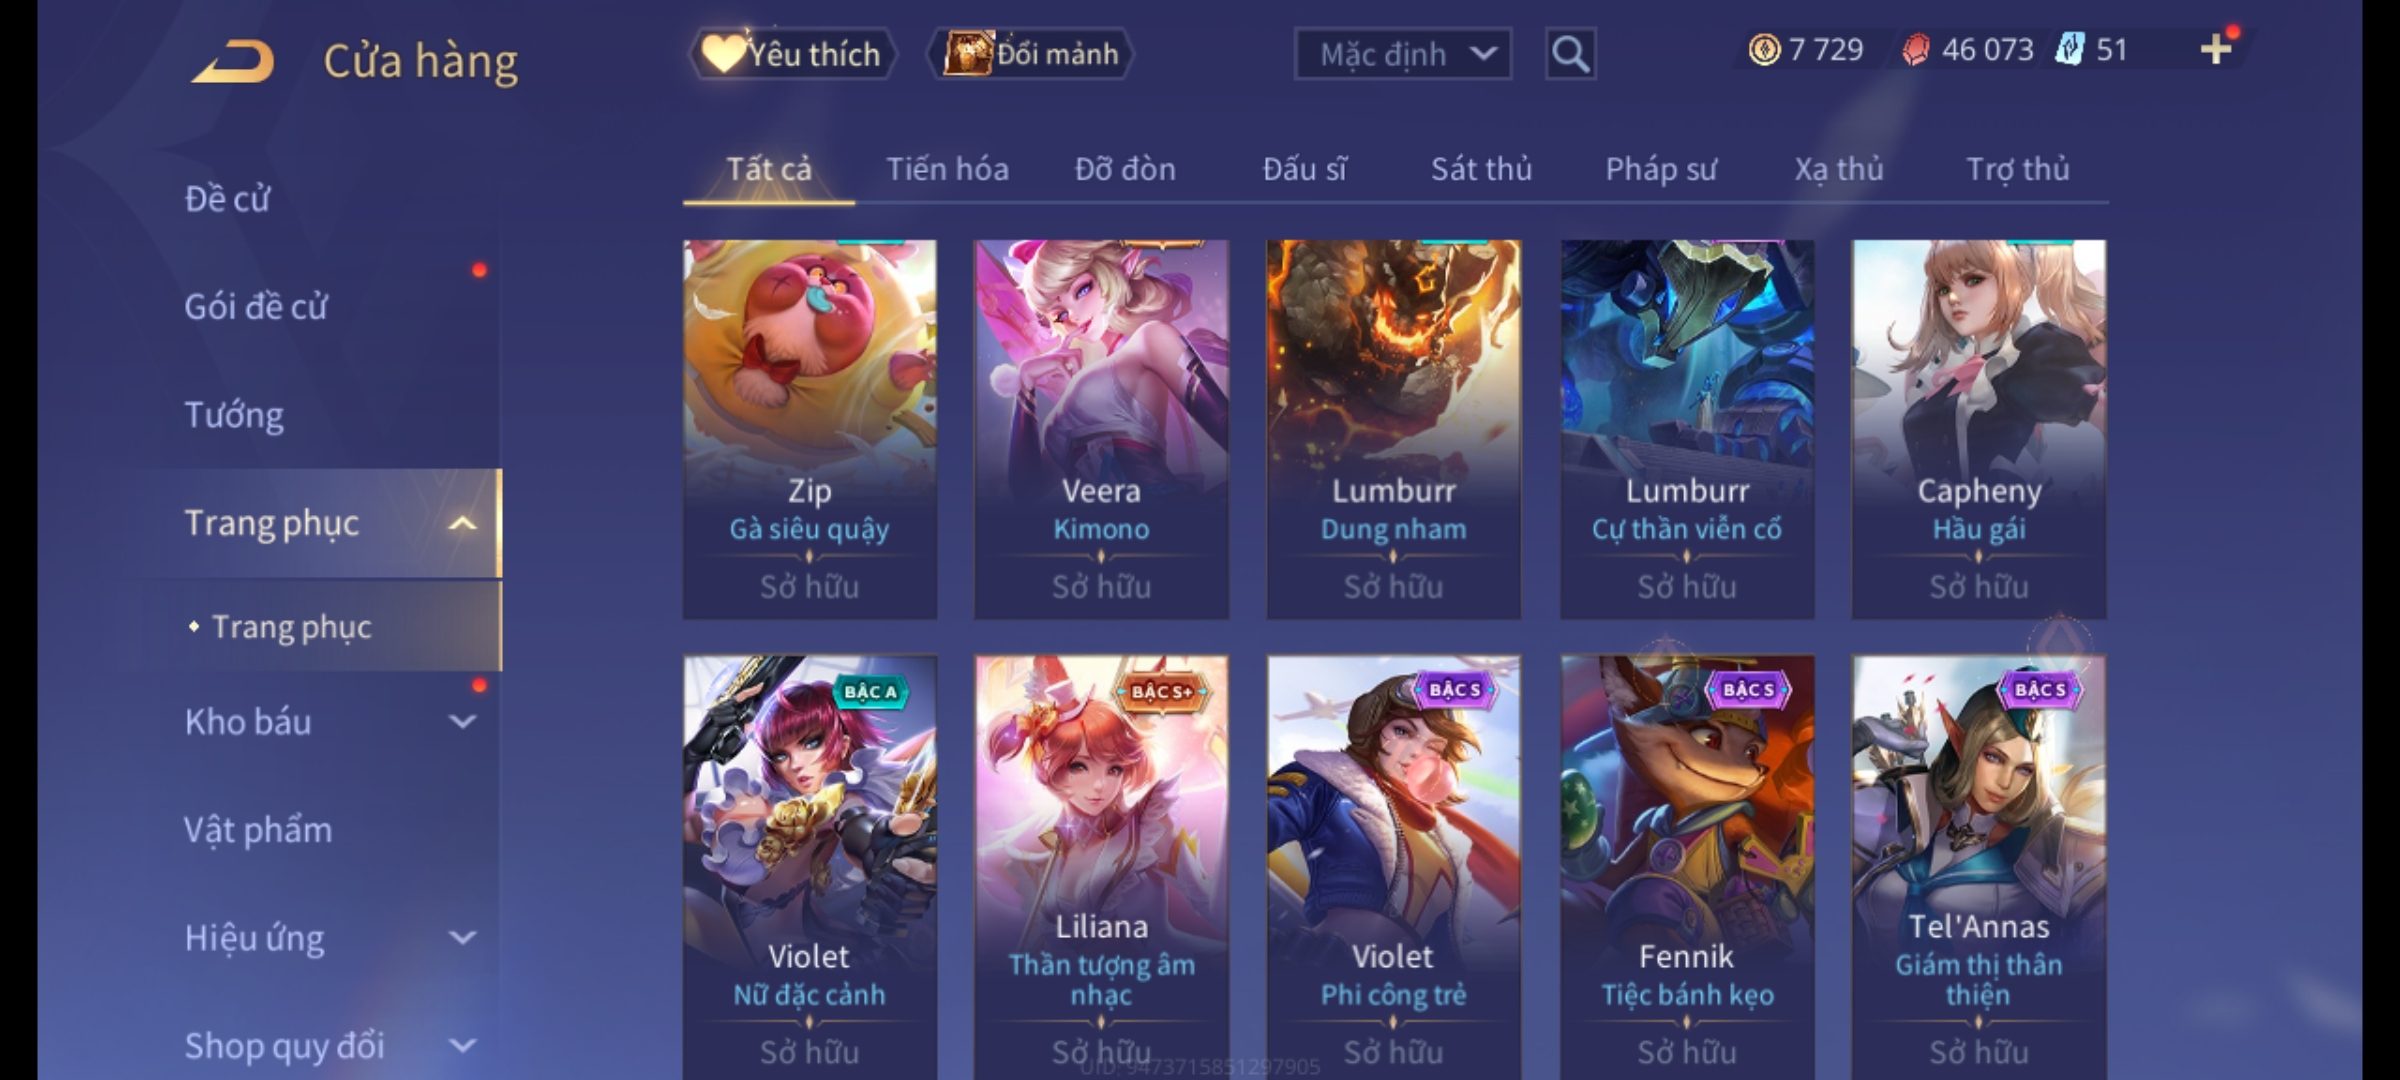This screenshot has width=2400, height=1080.
Task: Tap the red gem currency icon
Action: click(x=1916, y=50)
